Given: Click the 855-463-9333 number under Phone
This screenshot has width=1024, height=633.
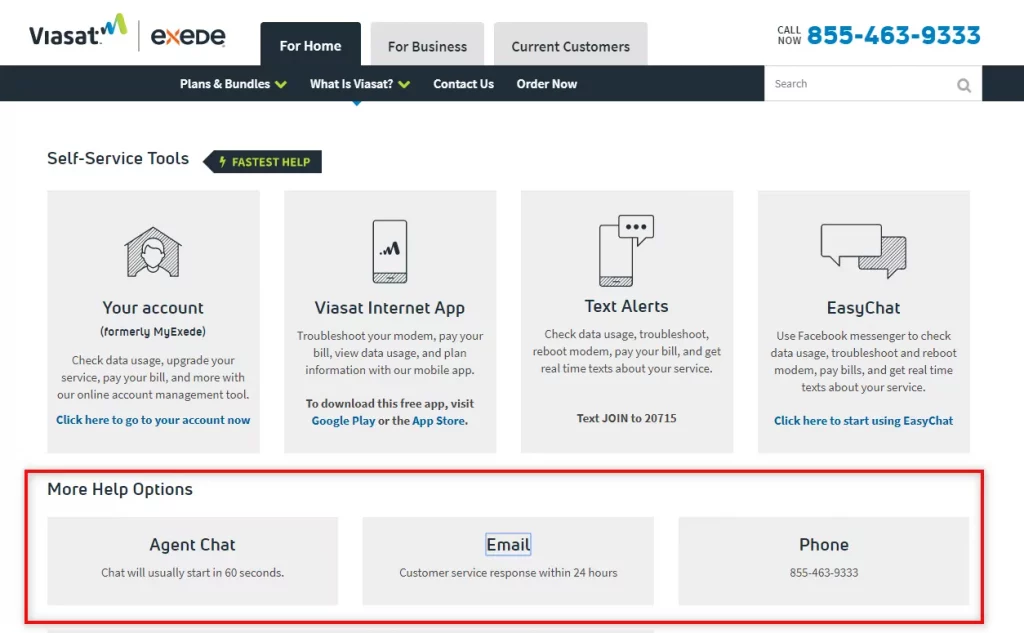Looking at the screenshot, I should (824, 573).
